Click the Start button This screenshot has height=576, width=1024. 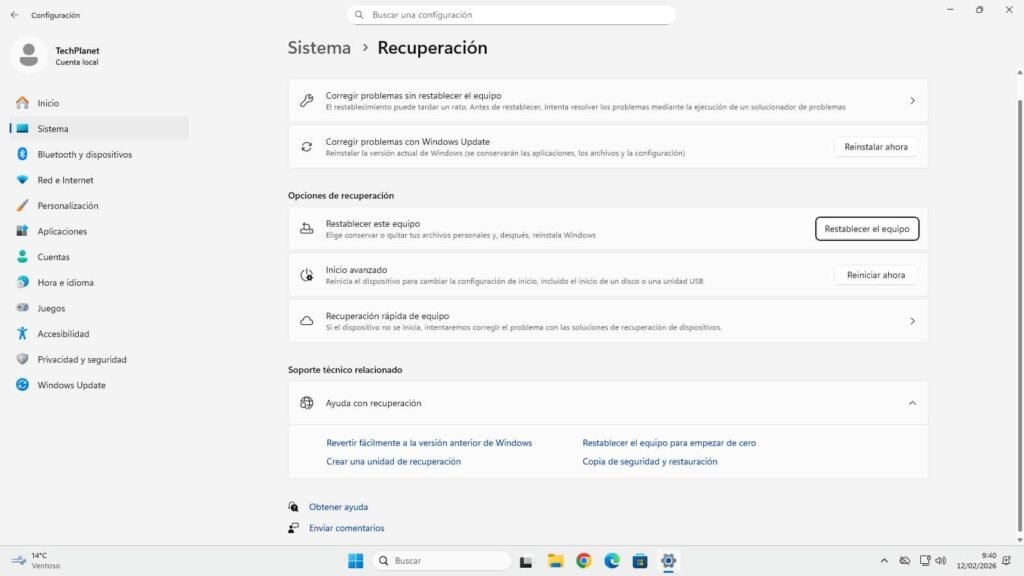point(355,561)
